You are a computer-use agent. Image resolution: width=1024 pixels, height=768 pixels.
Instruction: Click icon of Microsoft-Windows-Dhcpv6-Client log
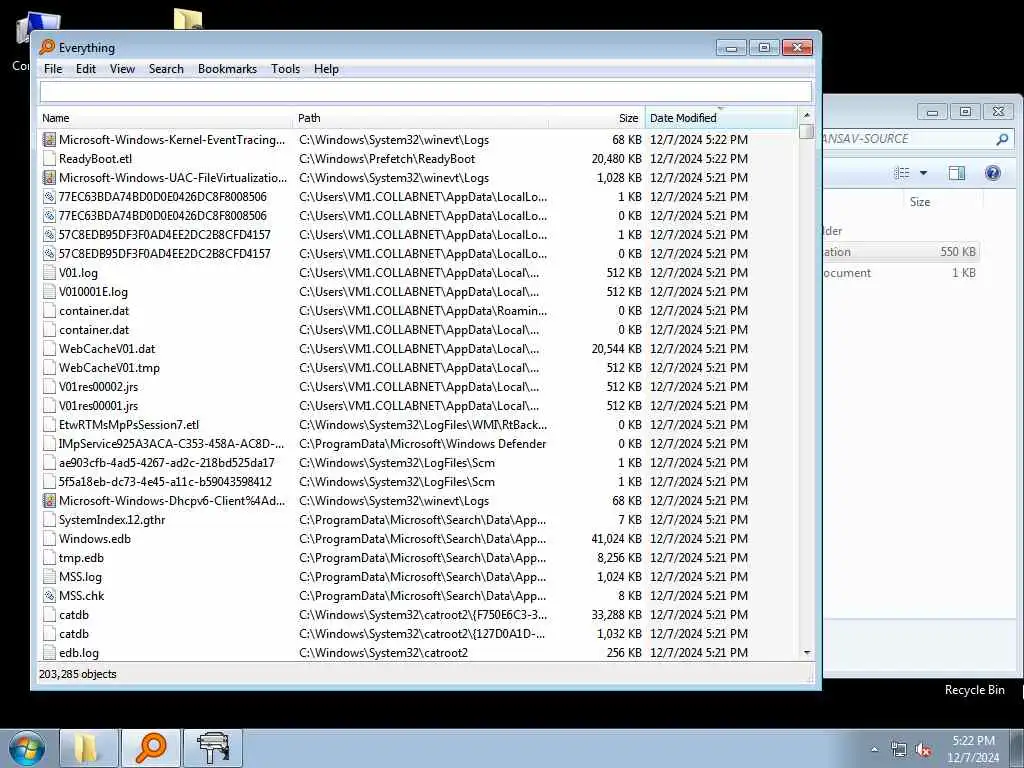pyautogui.click(x=49, y=500)
